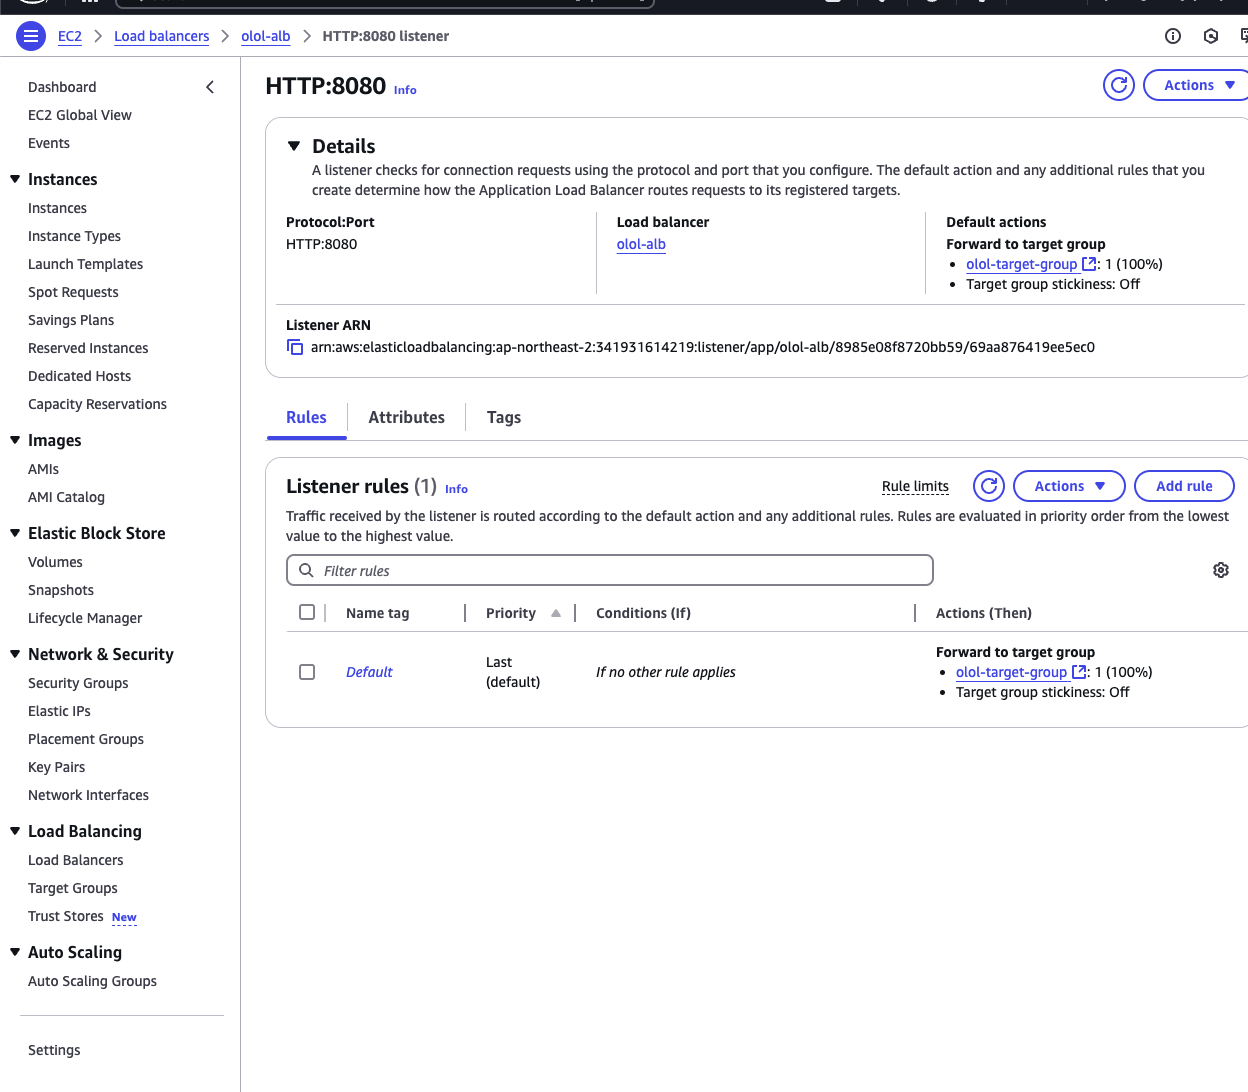This screenshot has width=1248, height=1092.
Task: Copy the Listener ARN
Action: (295, 347)
